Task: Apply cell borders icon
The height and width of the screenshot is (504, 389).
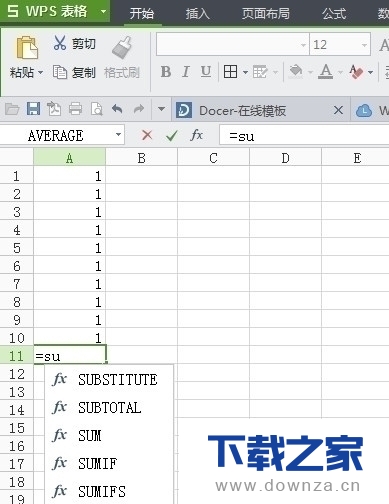Action: pos(230,72)
